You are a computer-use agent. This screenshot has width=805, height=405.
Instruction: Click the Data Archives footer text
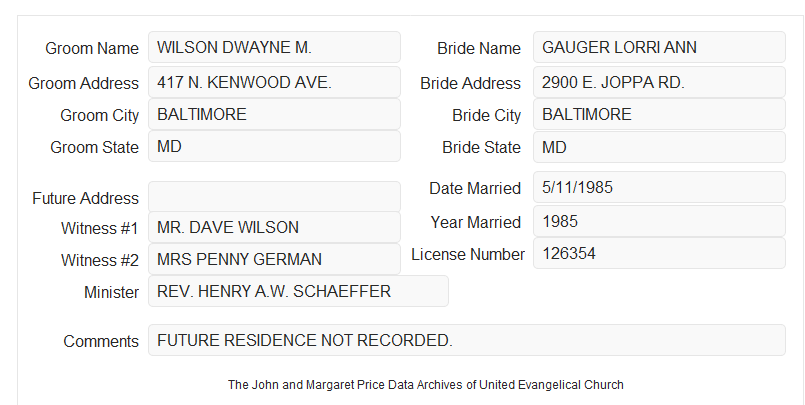[x=426, y=384]
